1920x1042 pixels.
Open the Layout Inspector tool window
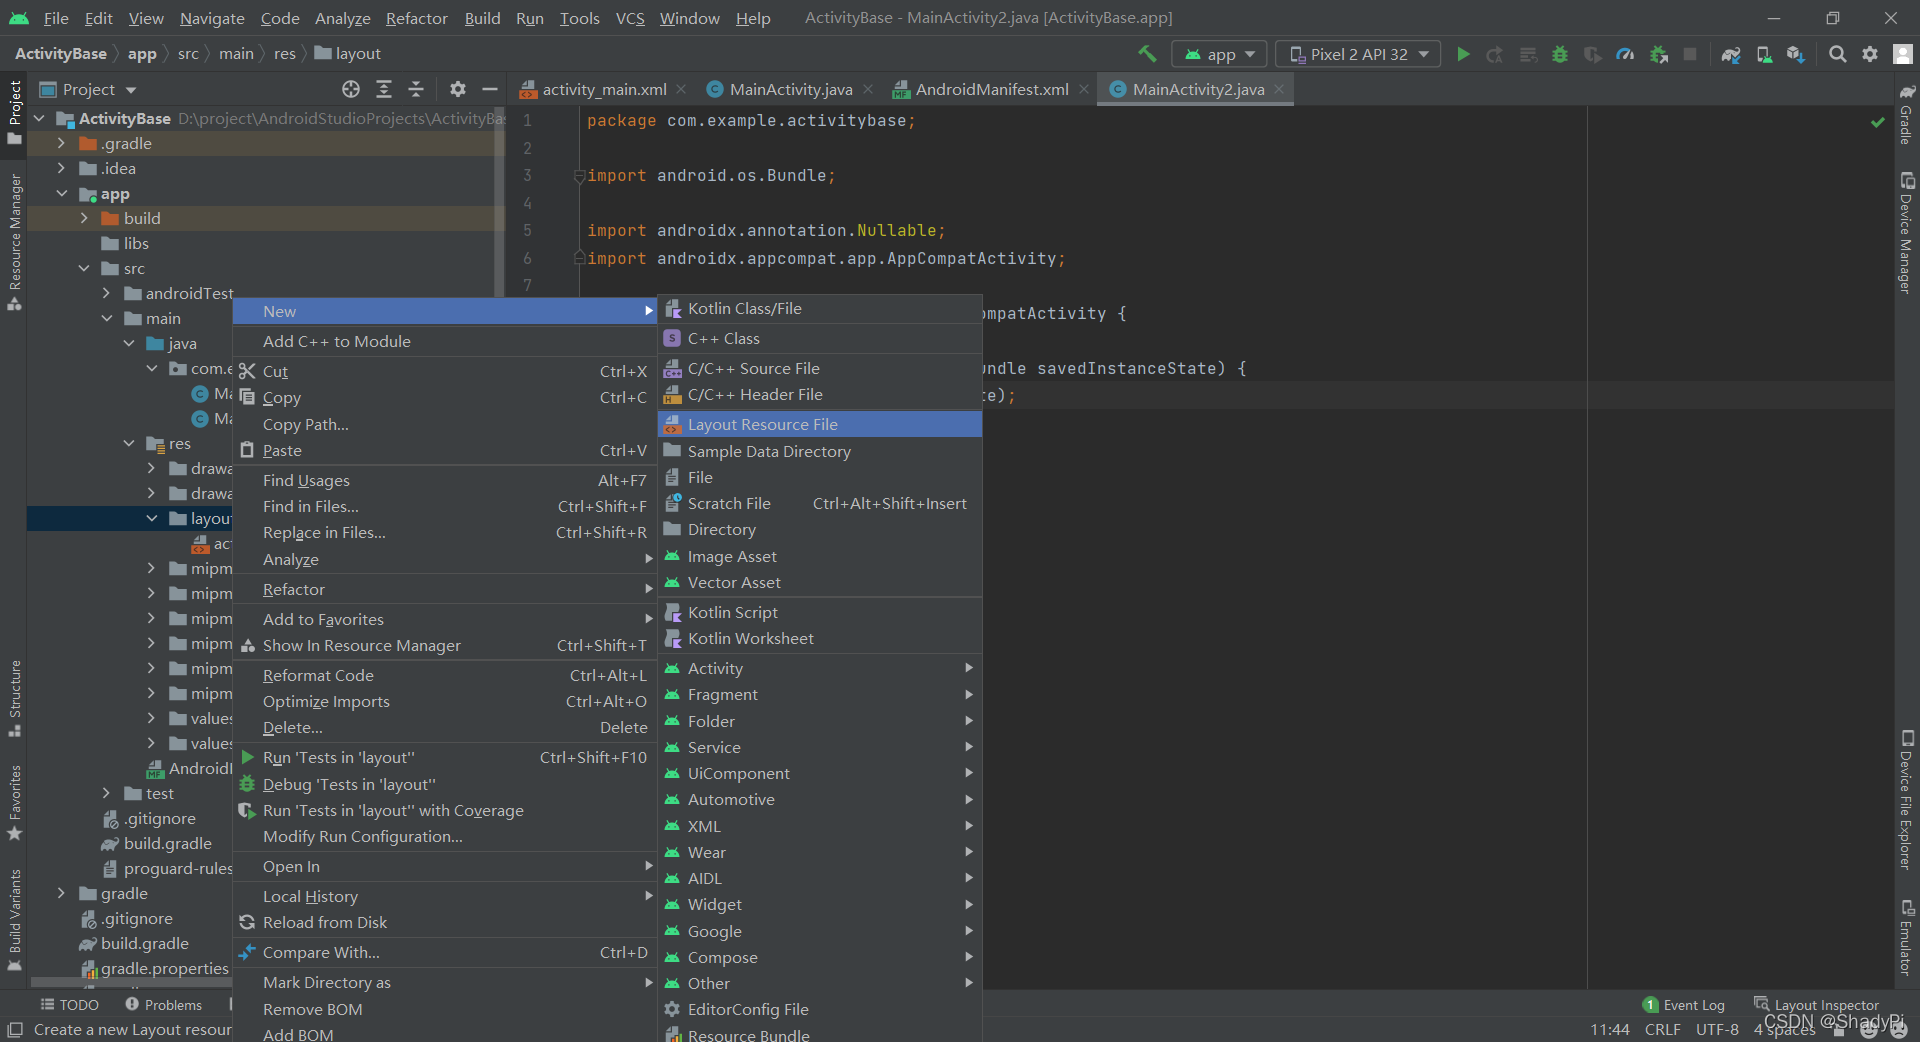pos(1817,1005)
